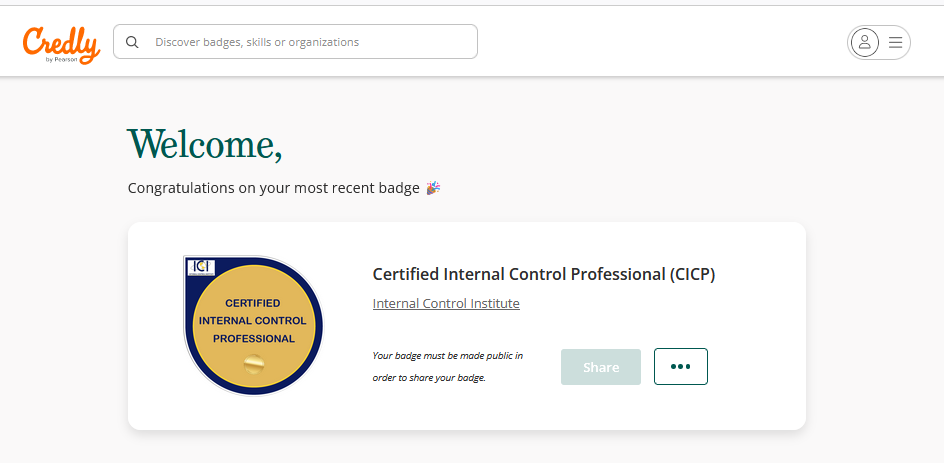Open Certified Internal Control Professional (CICP) title
Screen dimensions: 944x463
point(544,274)
